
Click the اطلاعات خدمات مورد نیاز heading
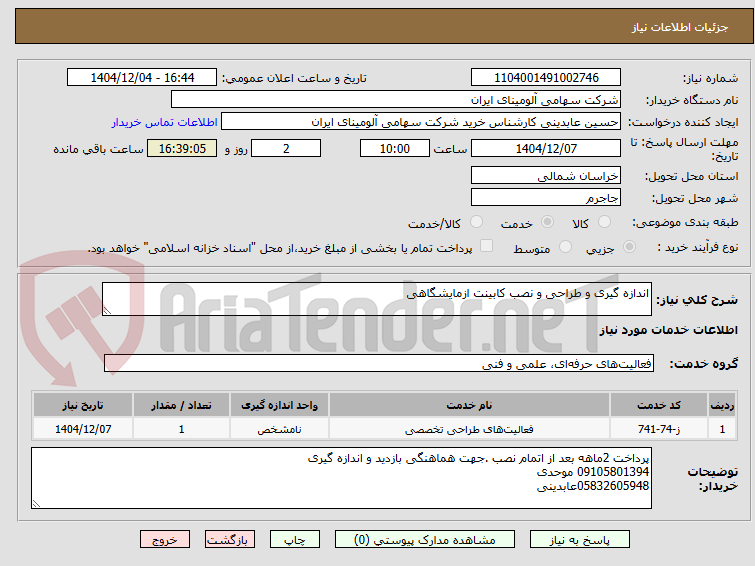(x=668, y=330)
